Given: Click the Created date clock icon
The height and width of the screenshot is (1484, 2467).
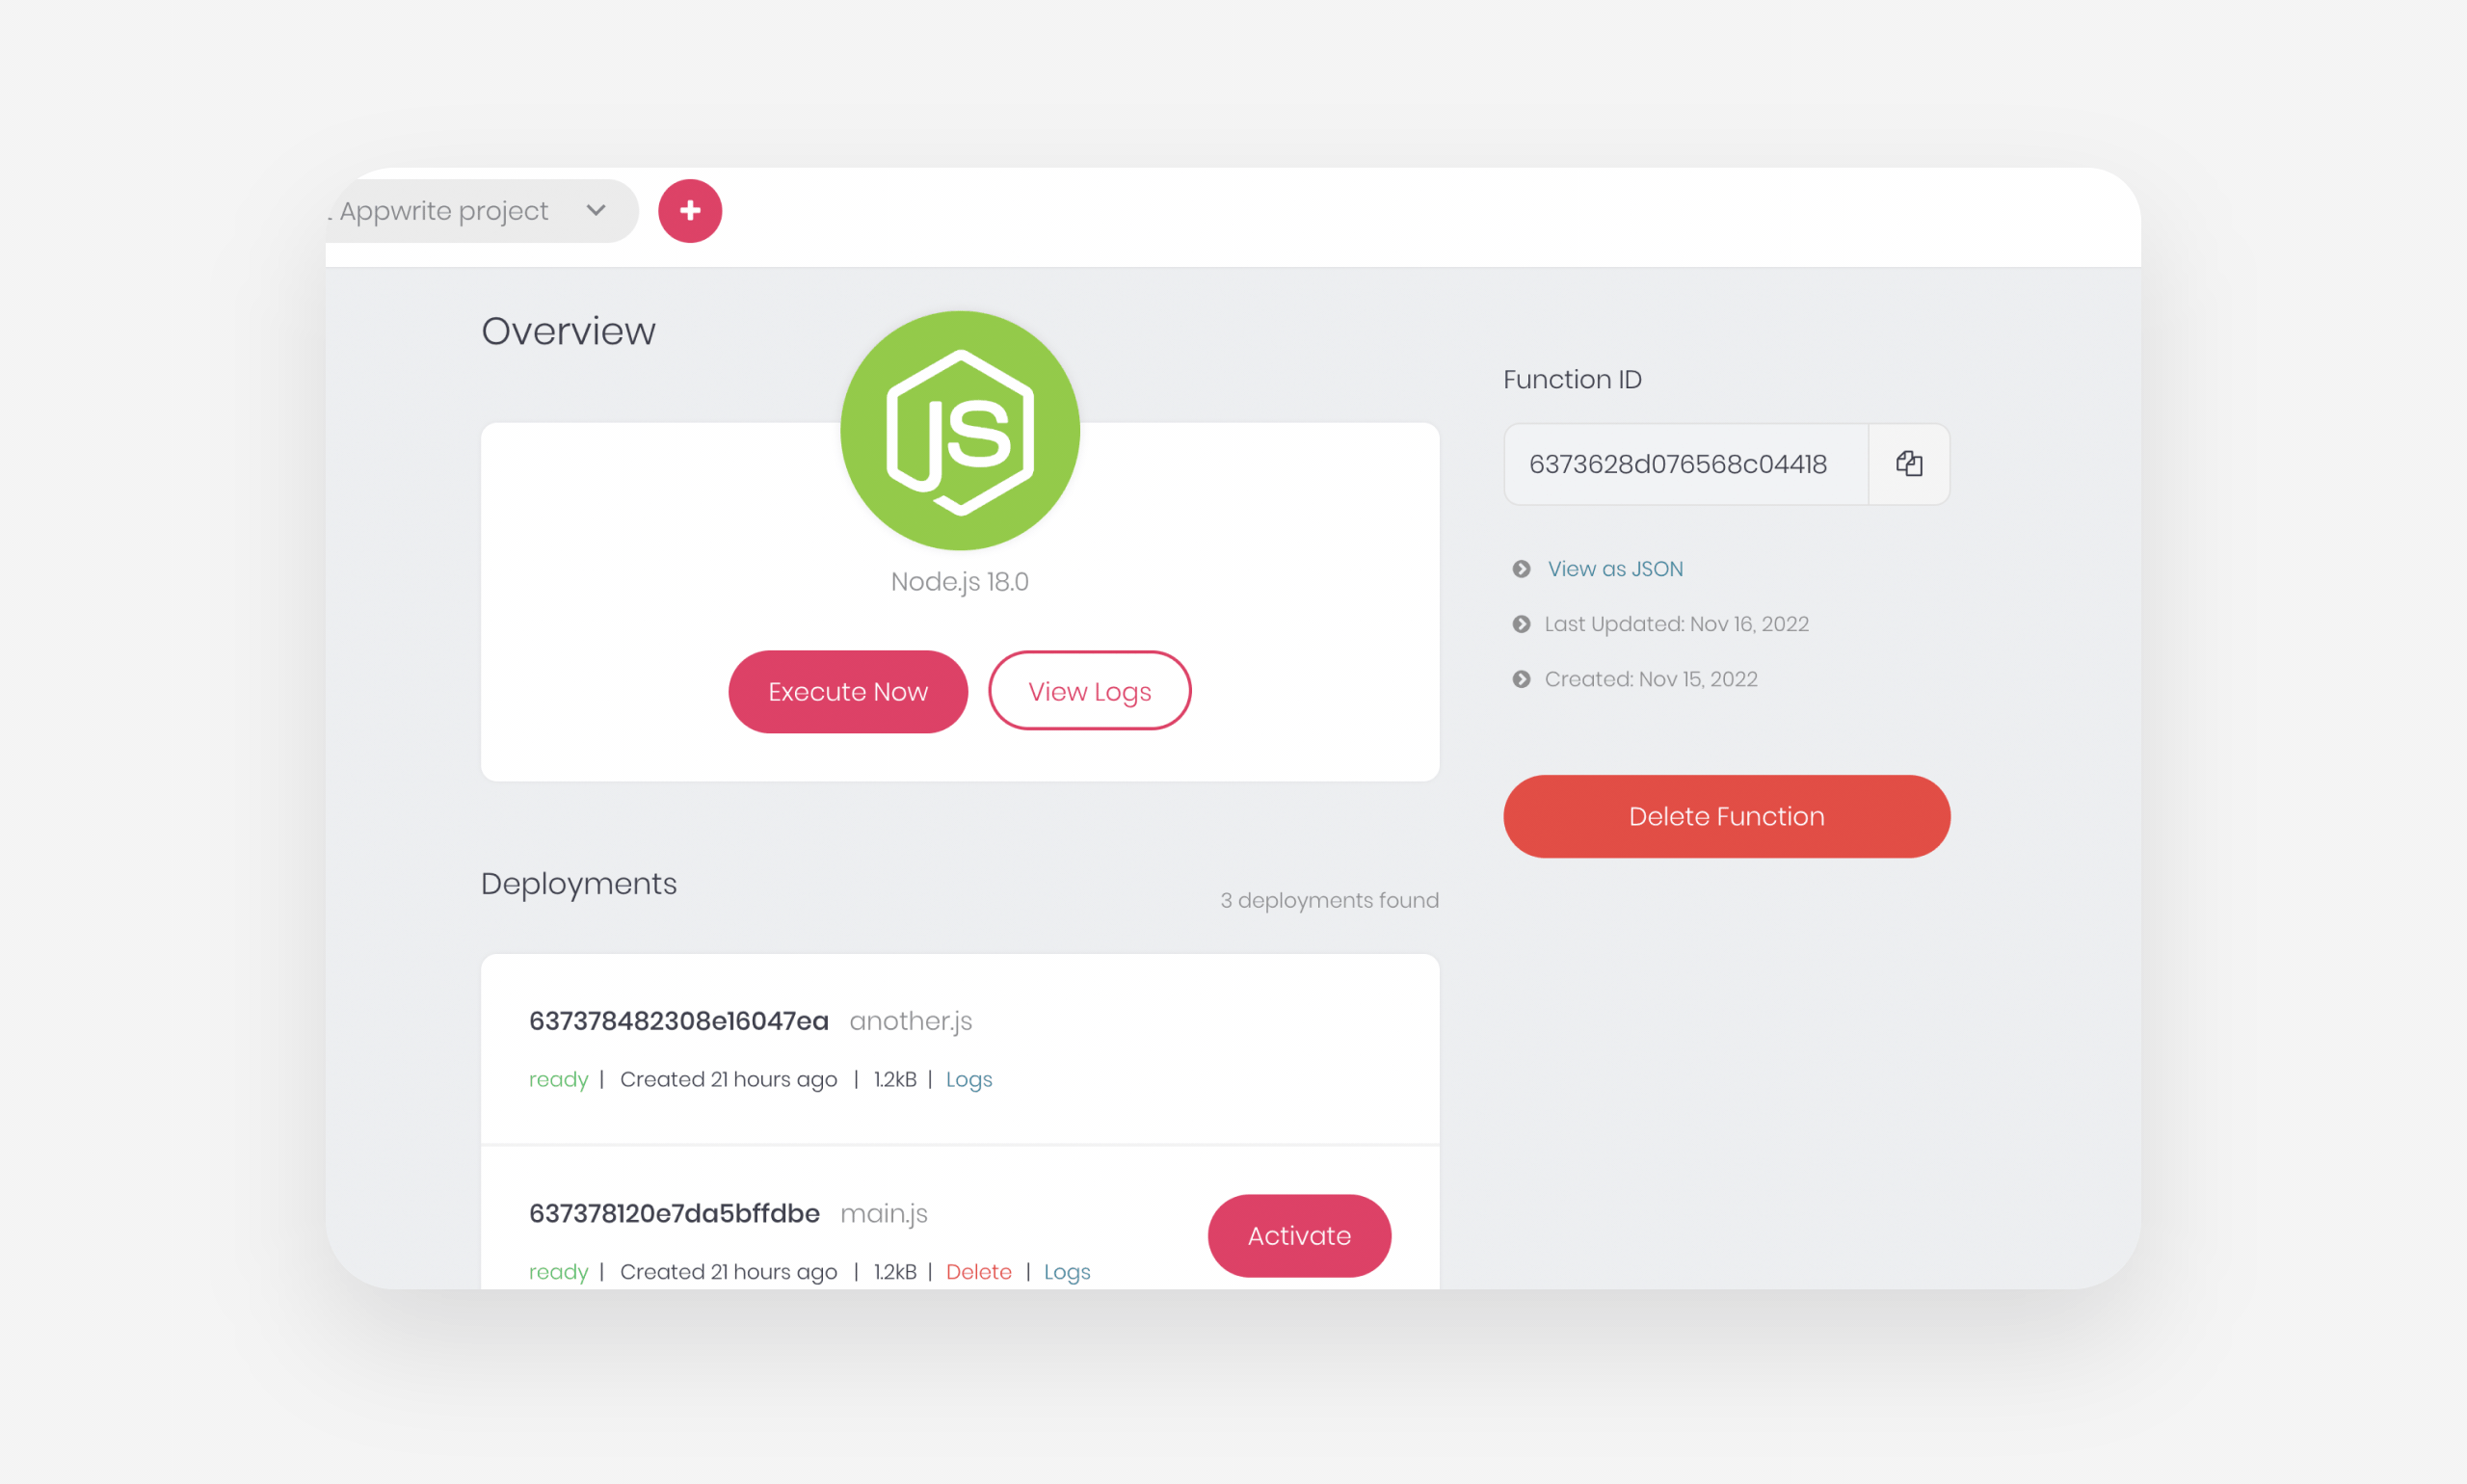Looking at the screenshot, I should (1521, 678).
